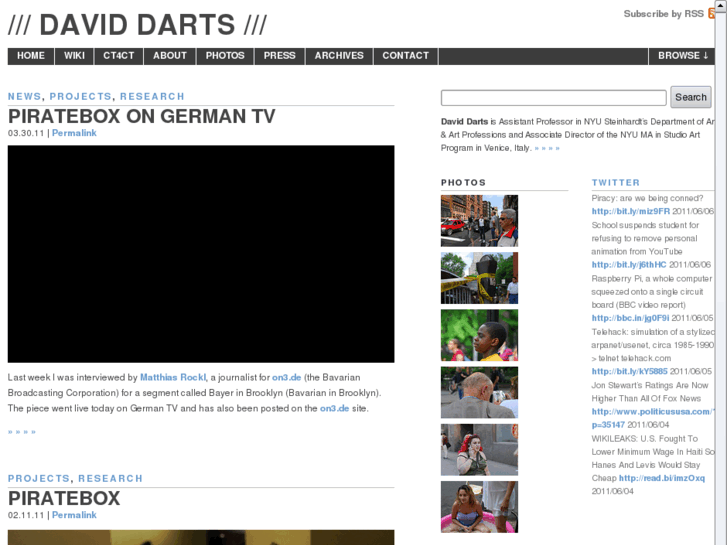
Task: Click the 'Piracy: are we being conned?' tweet text
Action: [x=647, y=199]
